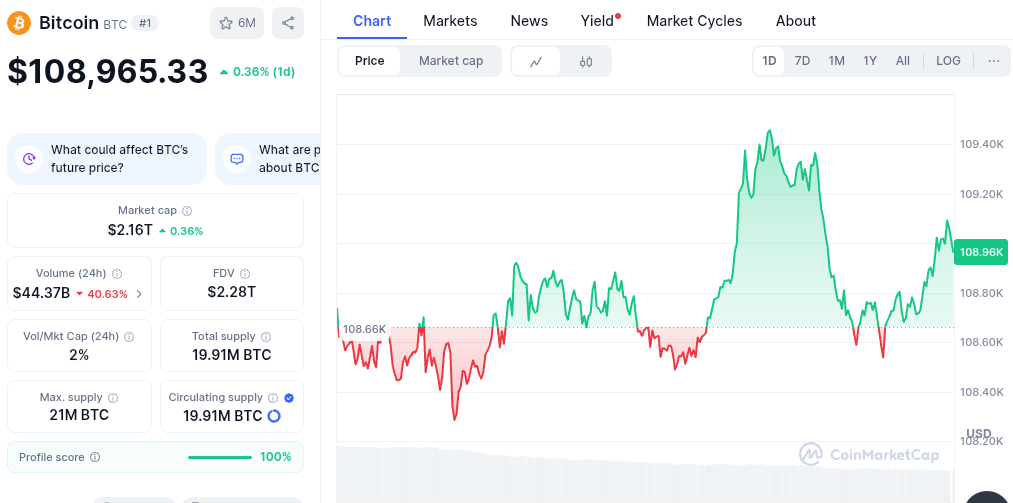Click FDV info icon
The image size is (1013, 503).
(x=245, y=274)
